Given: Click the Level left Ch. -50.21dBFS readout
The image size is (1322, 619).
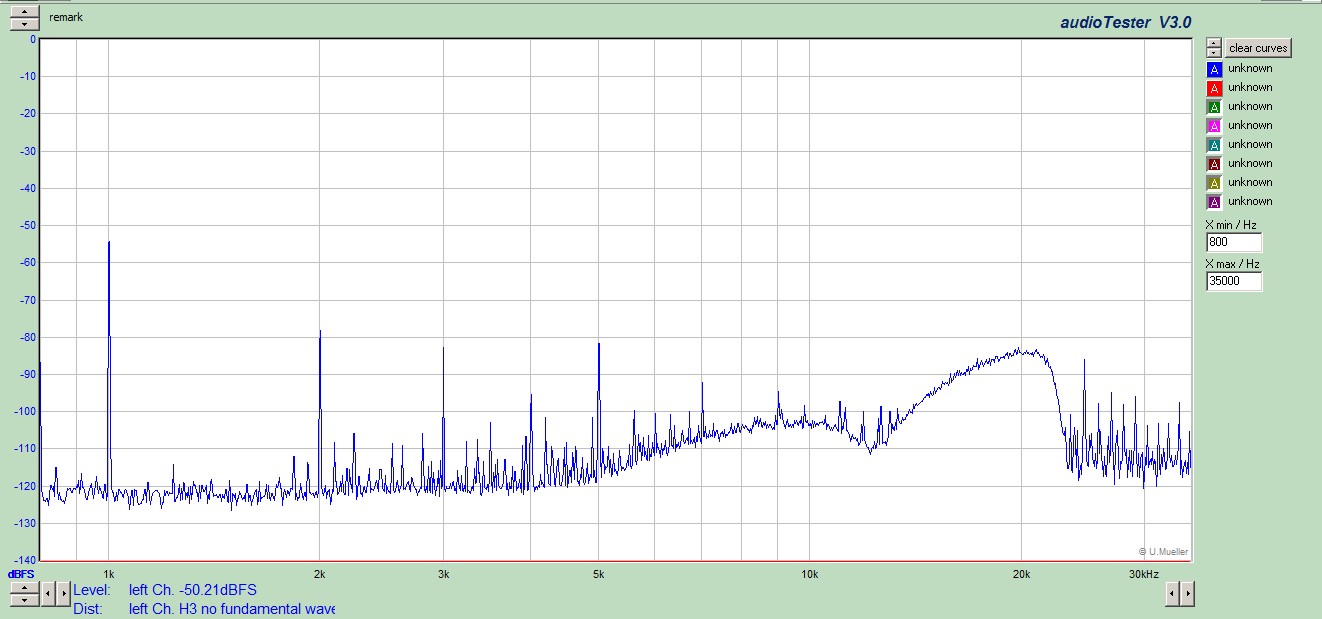Looking at the screenshot, I should [x=165, y=590].
